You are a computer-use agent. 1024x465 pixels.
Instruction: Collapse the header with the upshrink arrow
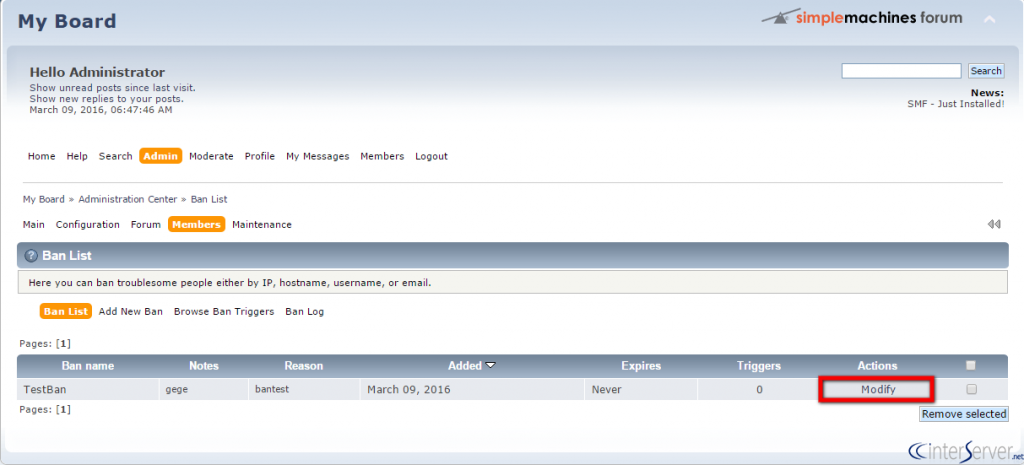989,20
